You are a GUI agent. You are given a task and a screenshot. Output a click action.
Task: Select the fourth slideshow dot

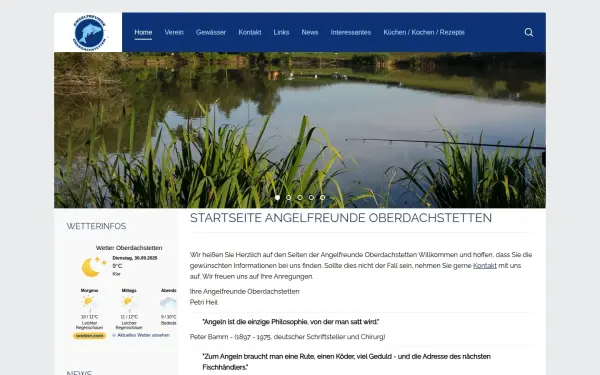tap(311, 197)
